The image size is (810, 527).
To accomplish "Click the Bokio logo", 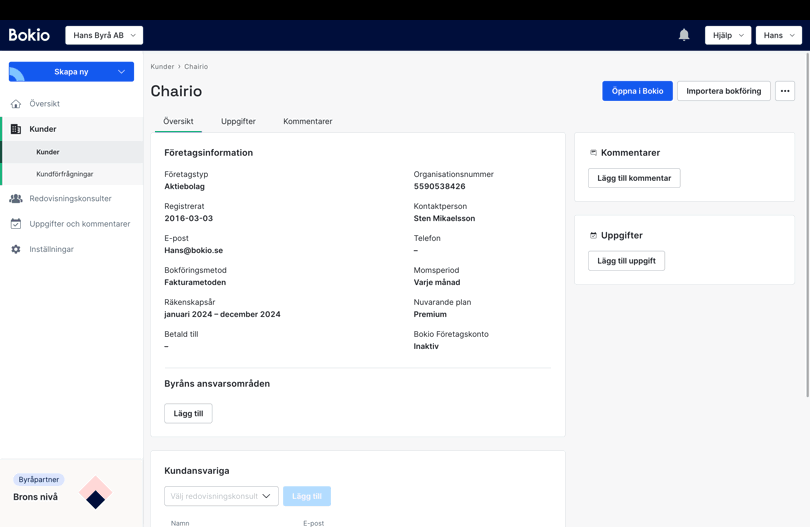I will click(29, 35).
